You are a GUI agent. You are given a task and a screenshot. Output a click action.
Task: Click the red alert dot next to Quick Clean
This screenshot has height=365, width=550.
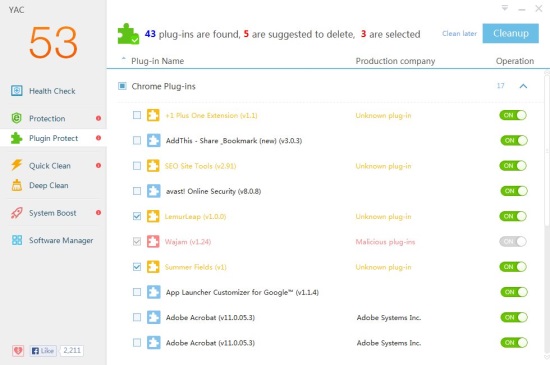[99, 165]
